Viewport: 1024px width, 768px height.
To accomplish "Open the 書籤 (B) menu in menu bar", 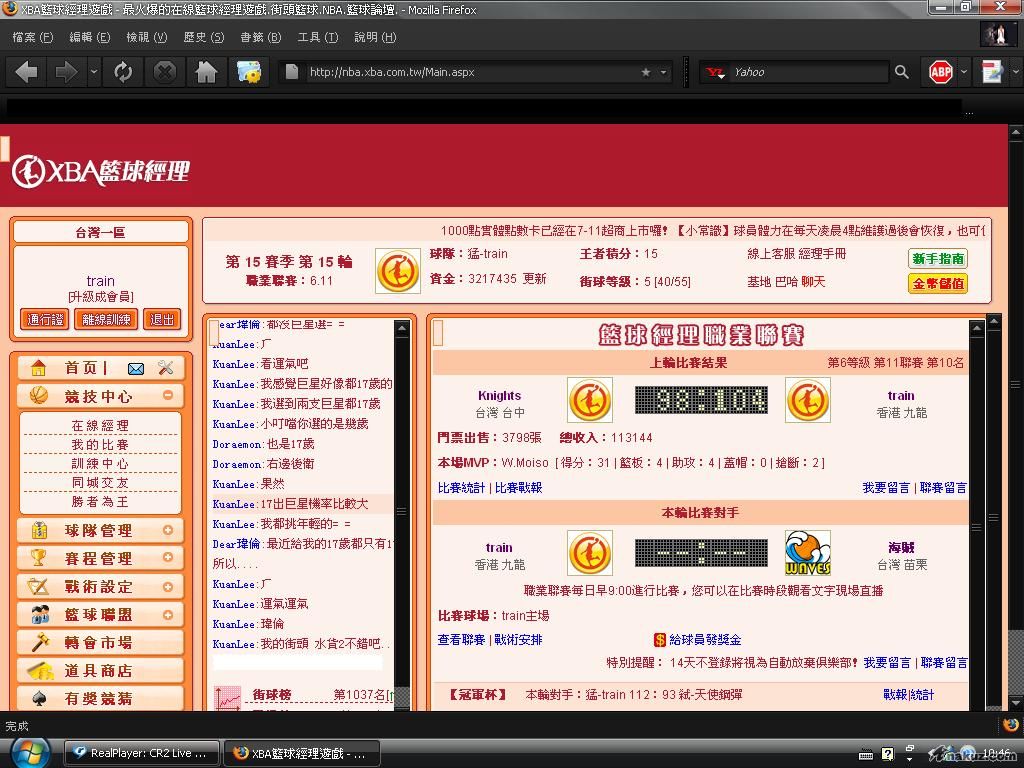I will [260, 37].
